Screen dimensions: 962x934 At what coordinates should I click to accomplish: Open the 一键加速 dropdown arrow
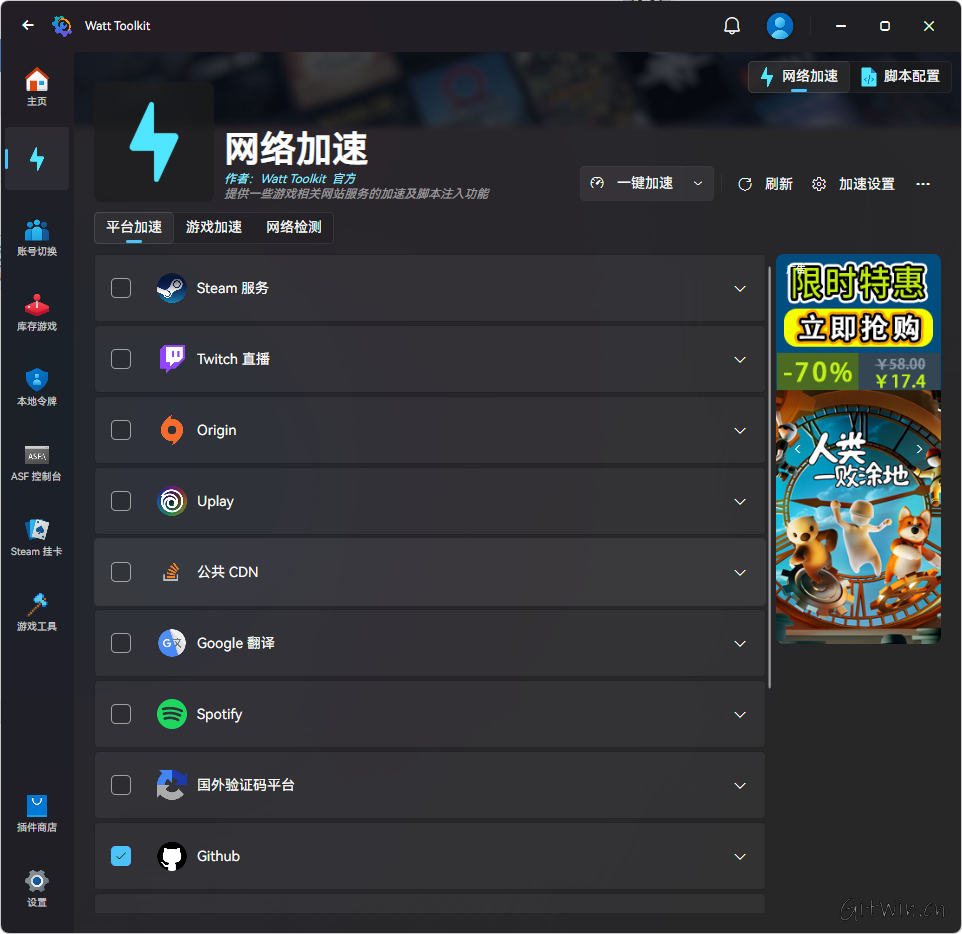click(698, 183)
